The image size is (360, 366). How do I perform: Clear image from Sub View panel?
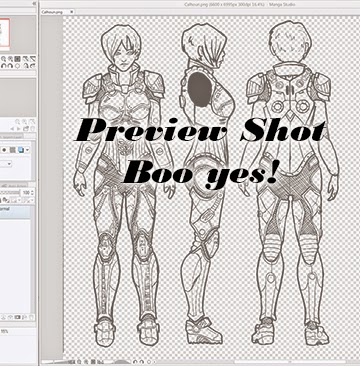click(32, 129)
